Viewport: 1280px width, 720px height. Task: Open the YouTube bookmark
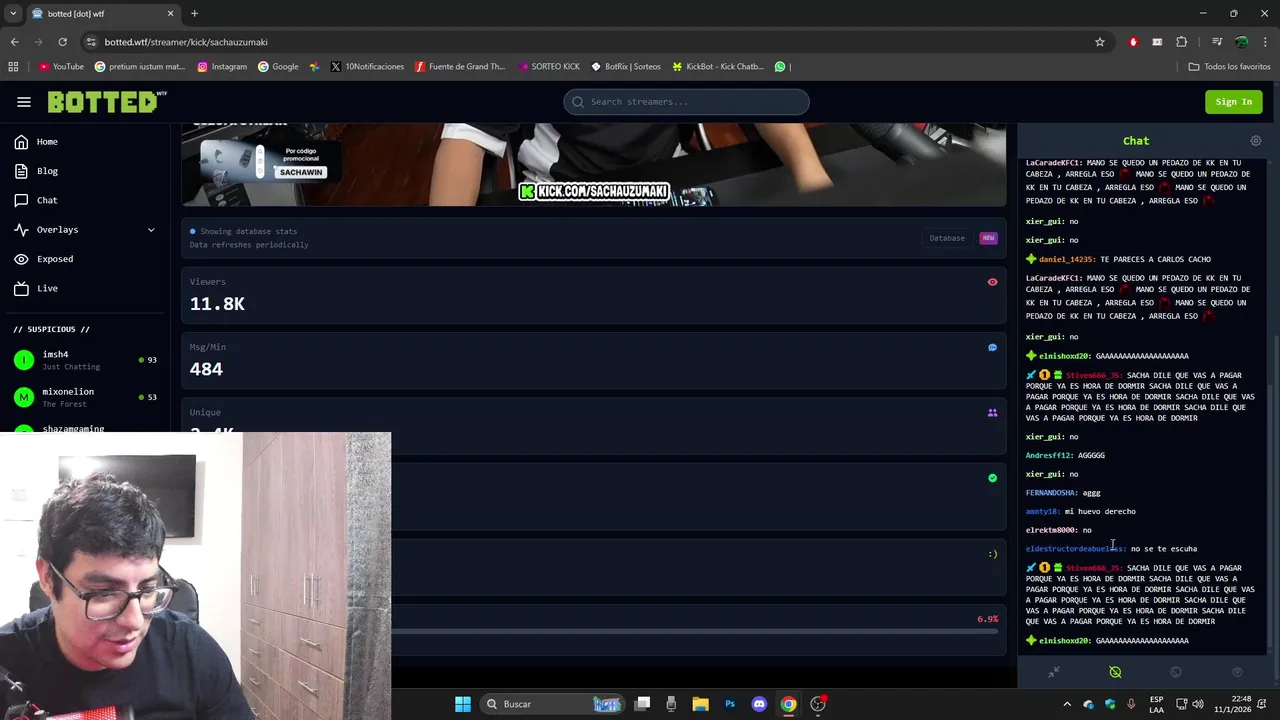(61, 67)
